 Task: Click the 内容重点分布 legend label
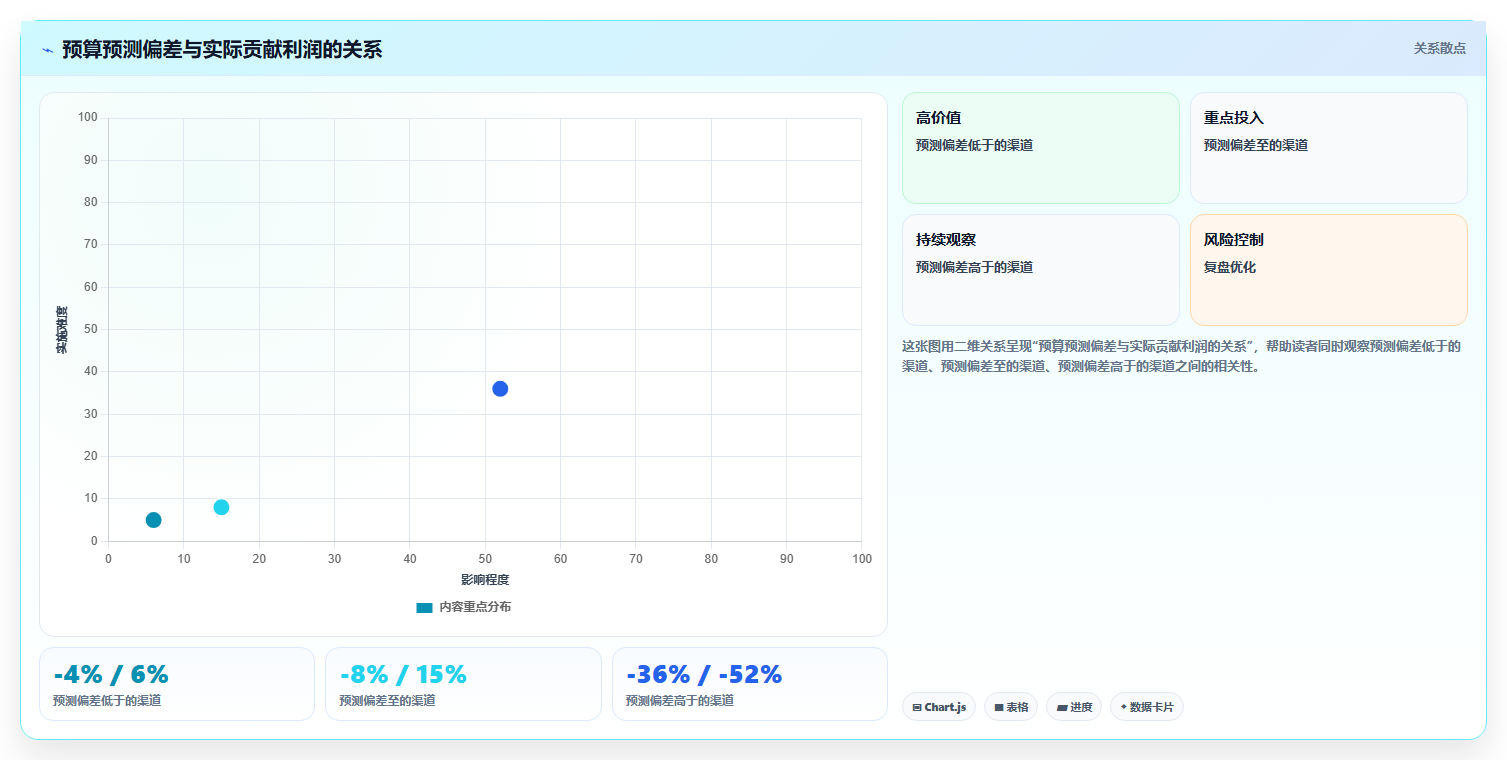(x=475, y=607)
